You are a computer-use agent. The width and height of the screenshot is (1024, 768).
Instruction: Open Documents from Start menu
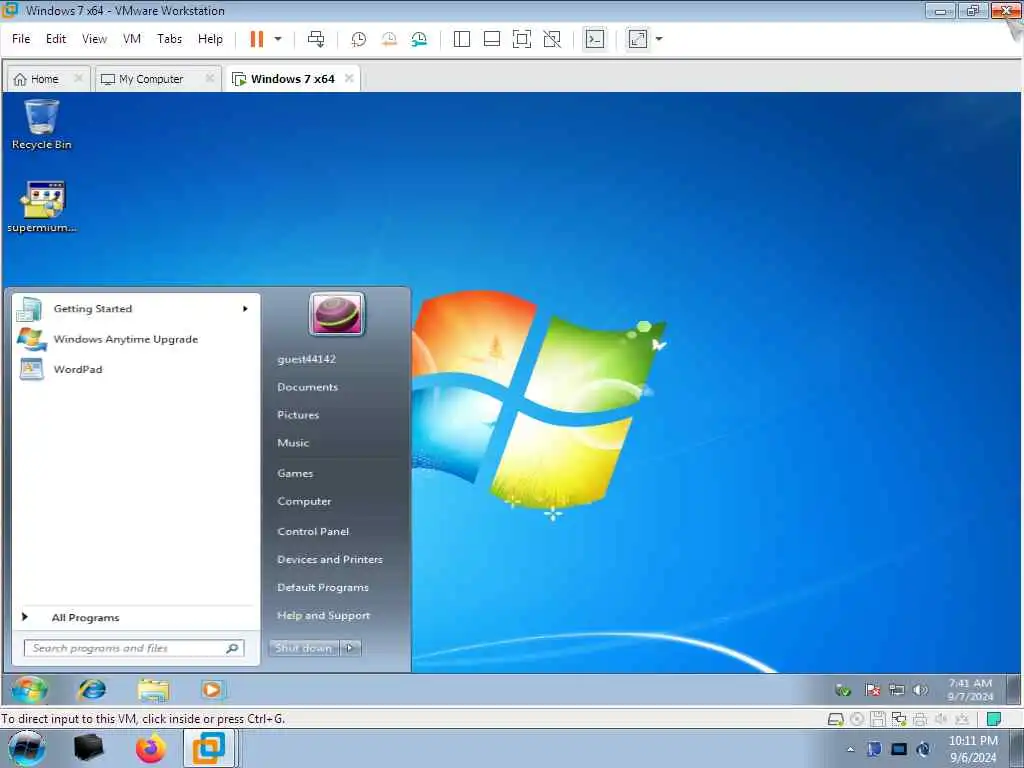[x=308, y=387]
